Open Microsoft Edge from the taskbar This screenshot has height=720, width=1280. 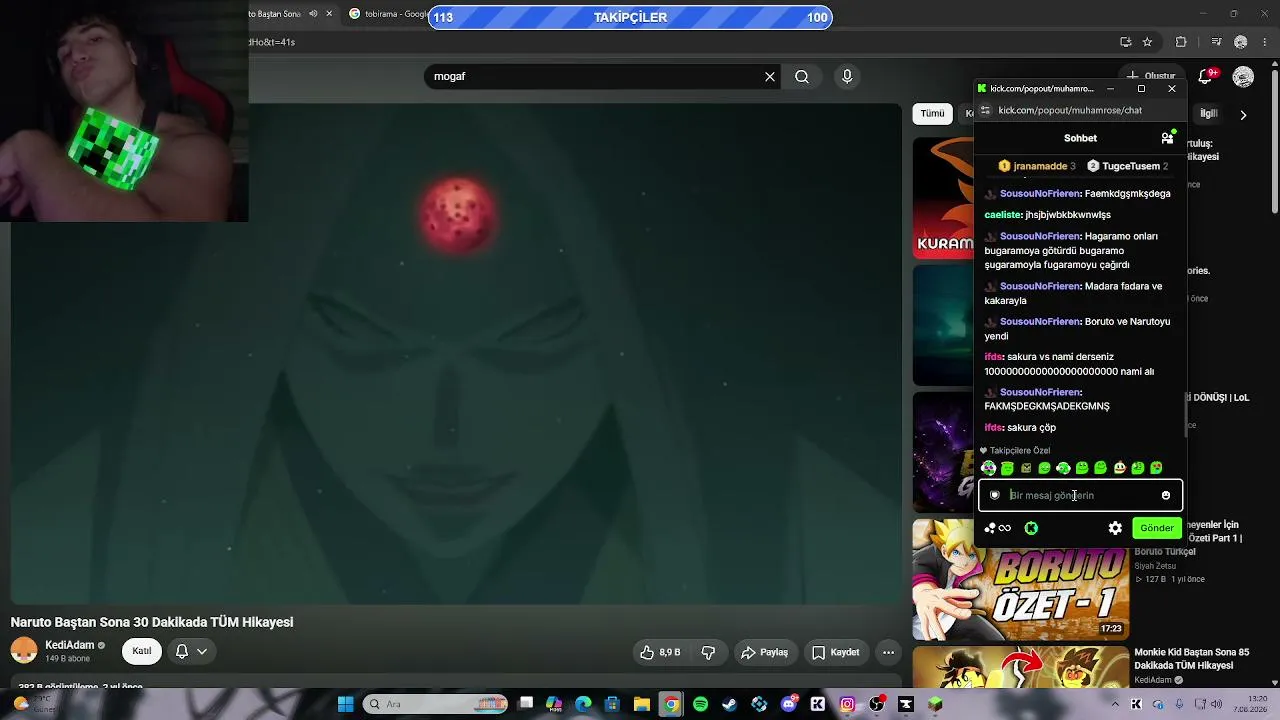tap(583, 704)
